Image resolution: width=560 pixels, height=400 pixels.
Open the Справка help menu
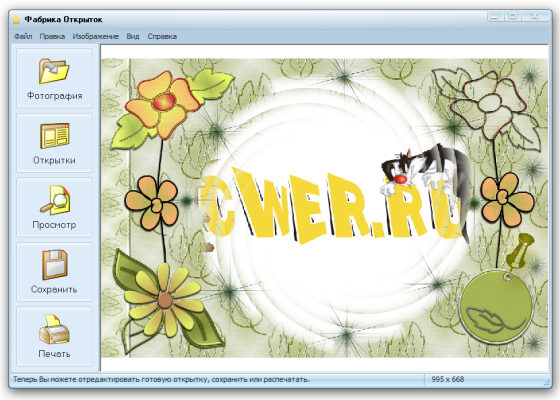[x=162, y=36]
